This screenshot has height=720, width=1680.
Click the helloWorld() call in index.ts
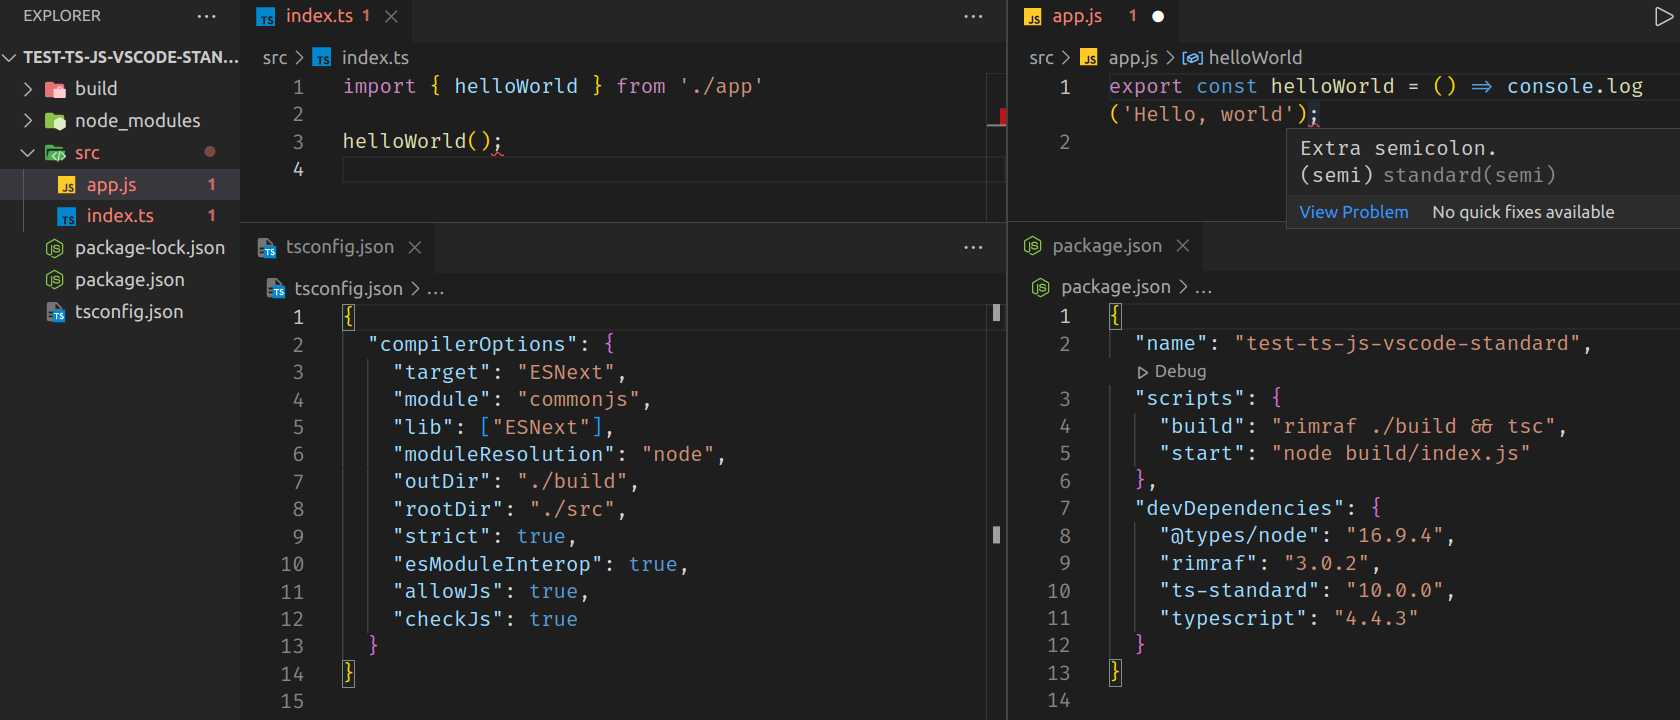pos(417,142)
